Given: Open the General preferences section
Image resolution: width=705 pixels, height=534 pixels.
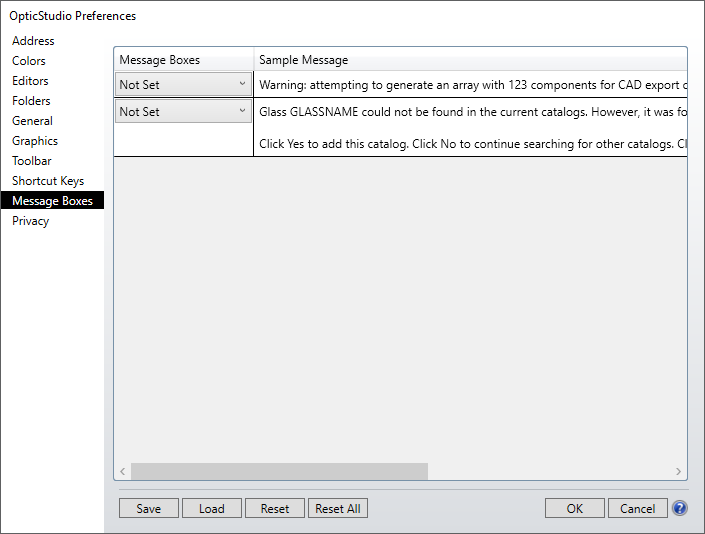Looking at the screenshot, I should point(32,121).
